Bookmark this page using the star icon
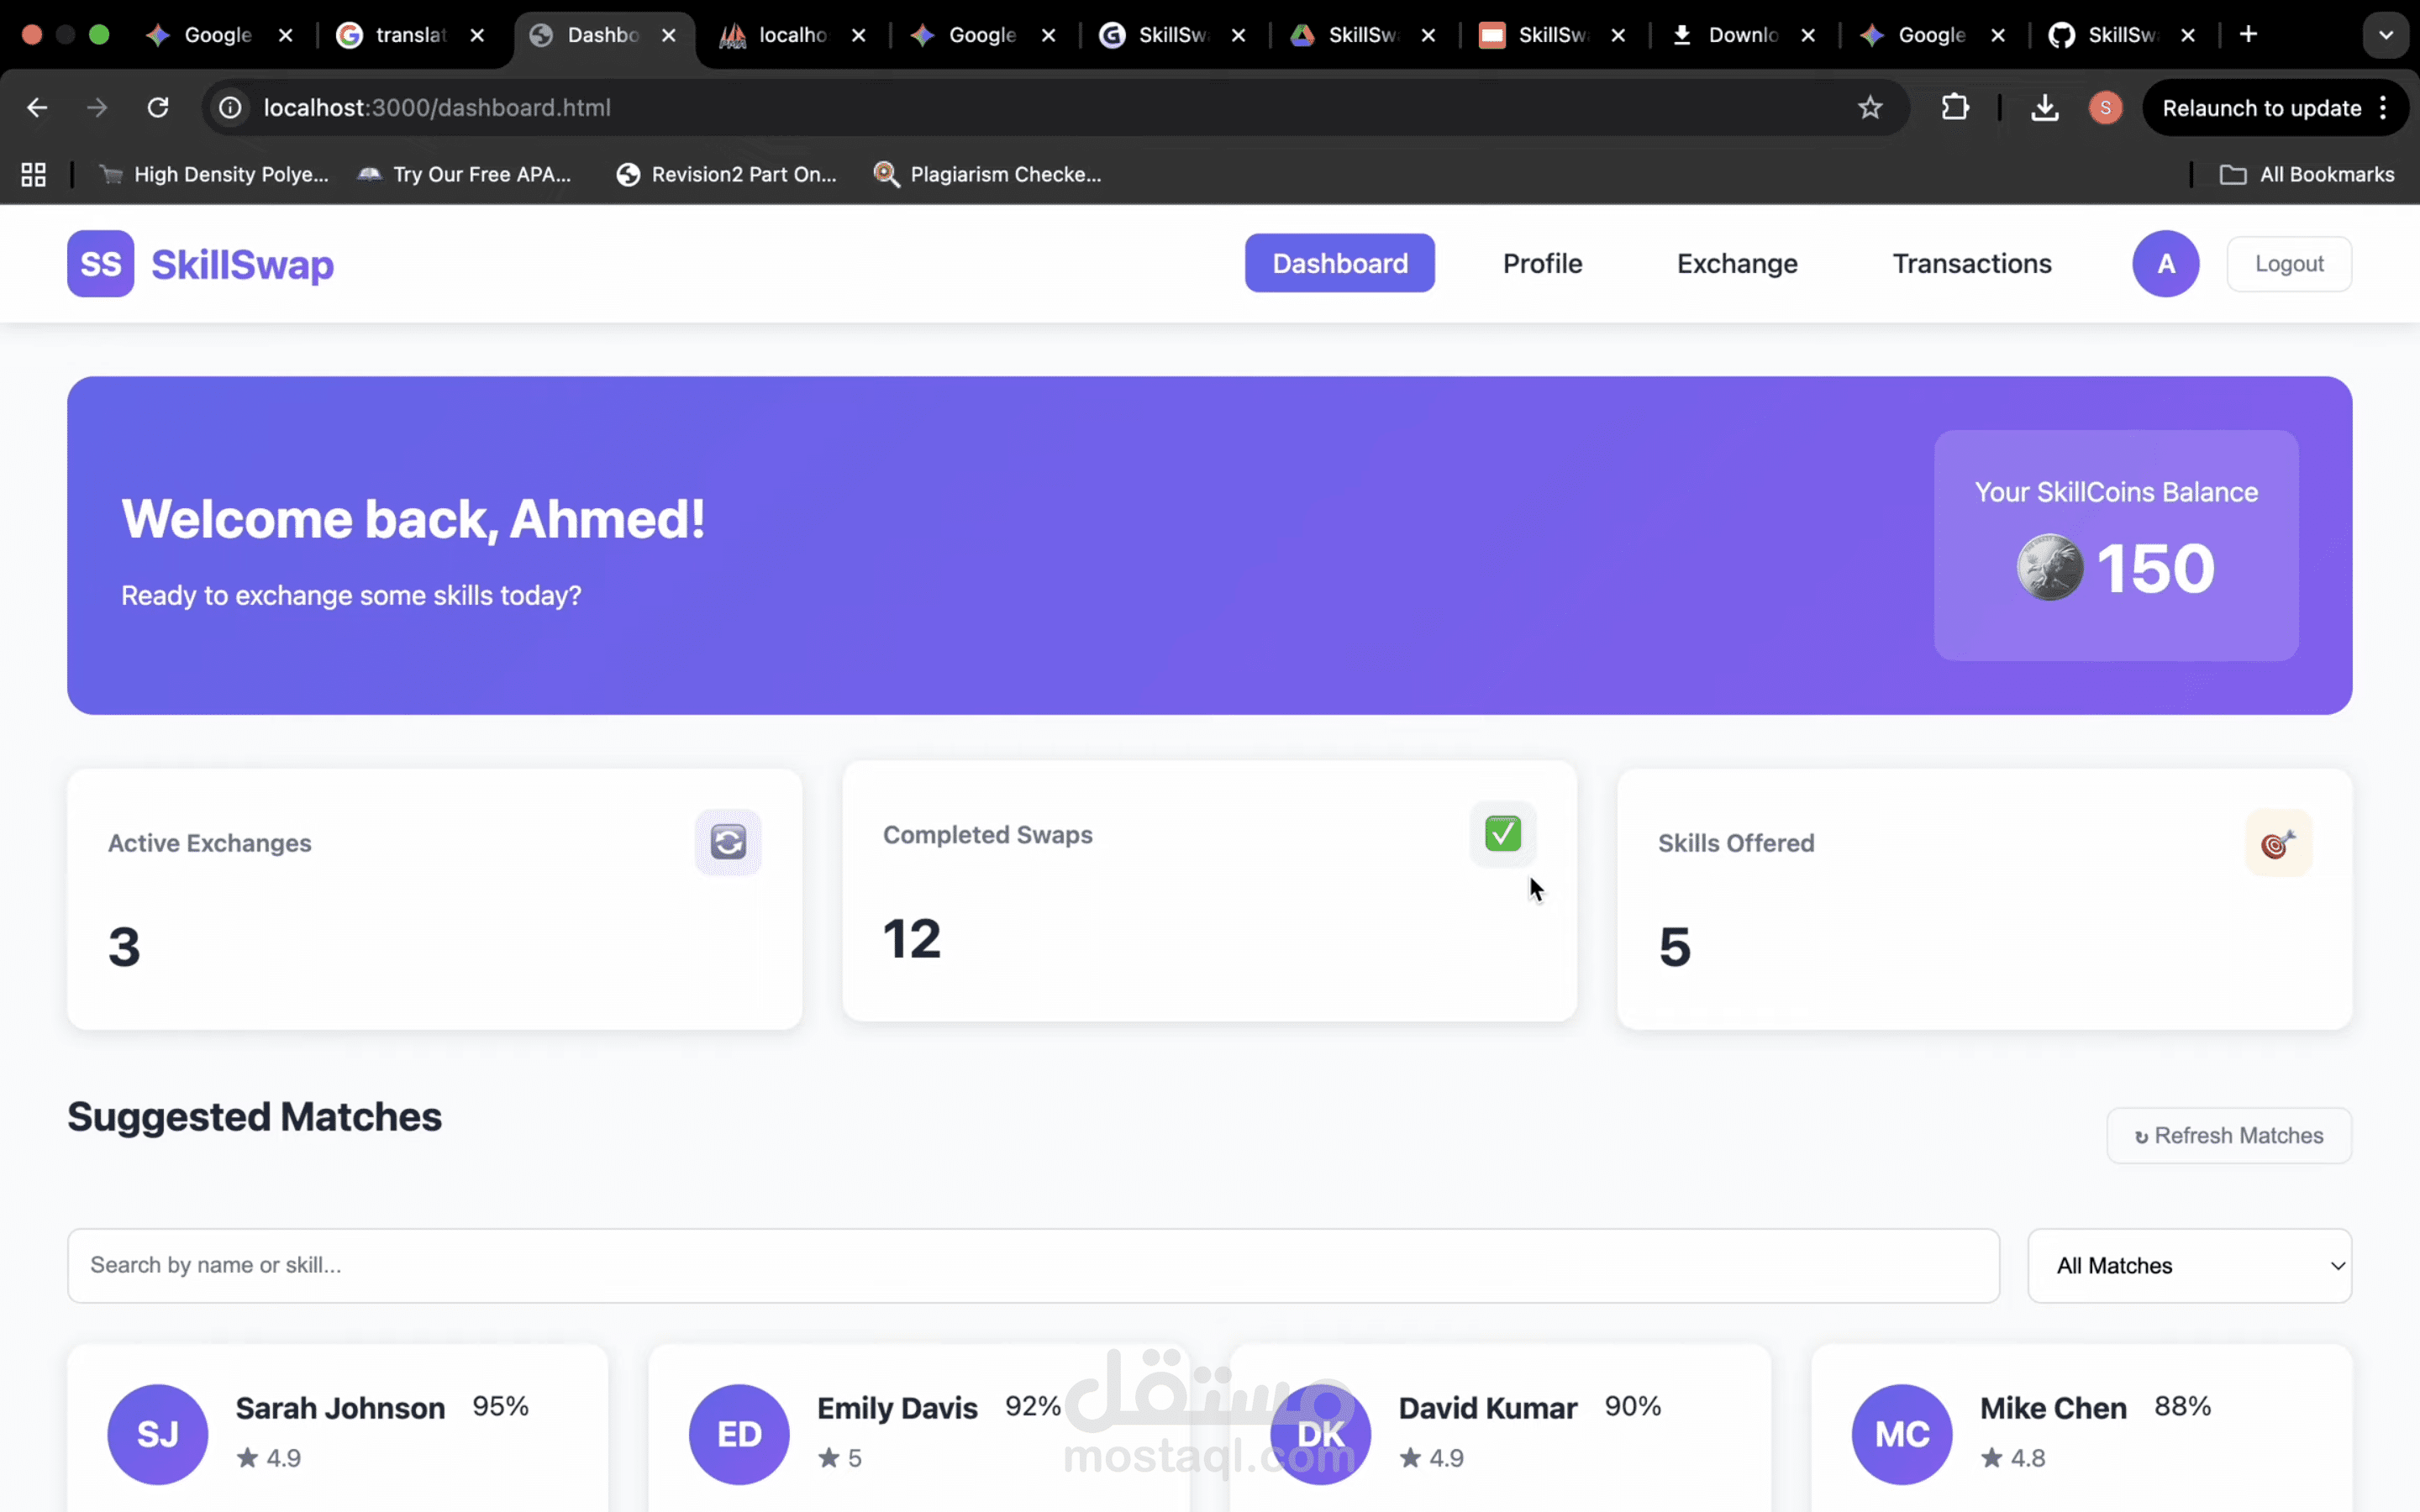This screenshot has height=1512, width=2420. pyautogui.click(x=1870, y=107)
